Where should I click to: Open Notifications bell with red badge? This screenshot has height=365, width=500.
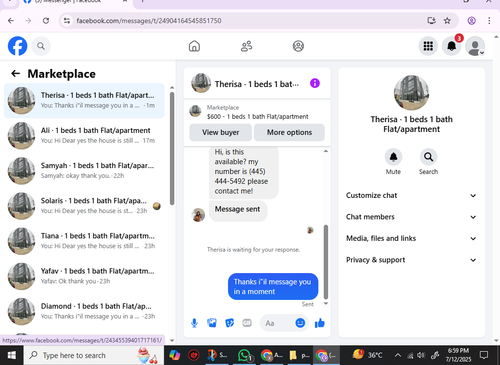pos(452,46)
